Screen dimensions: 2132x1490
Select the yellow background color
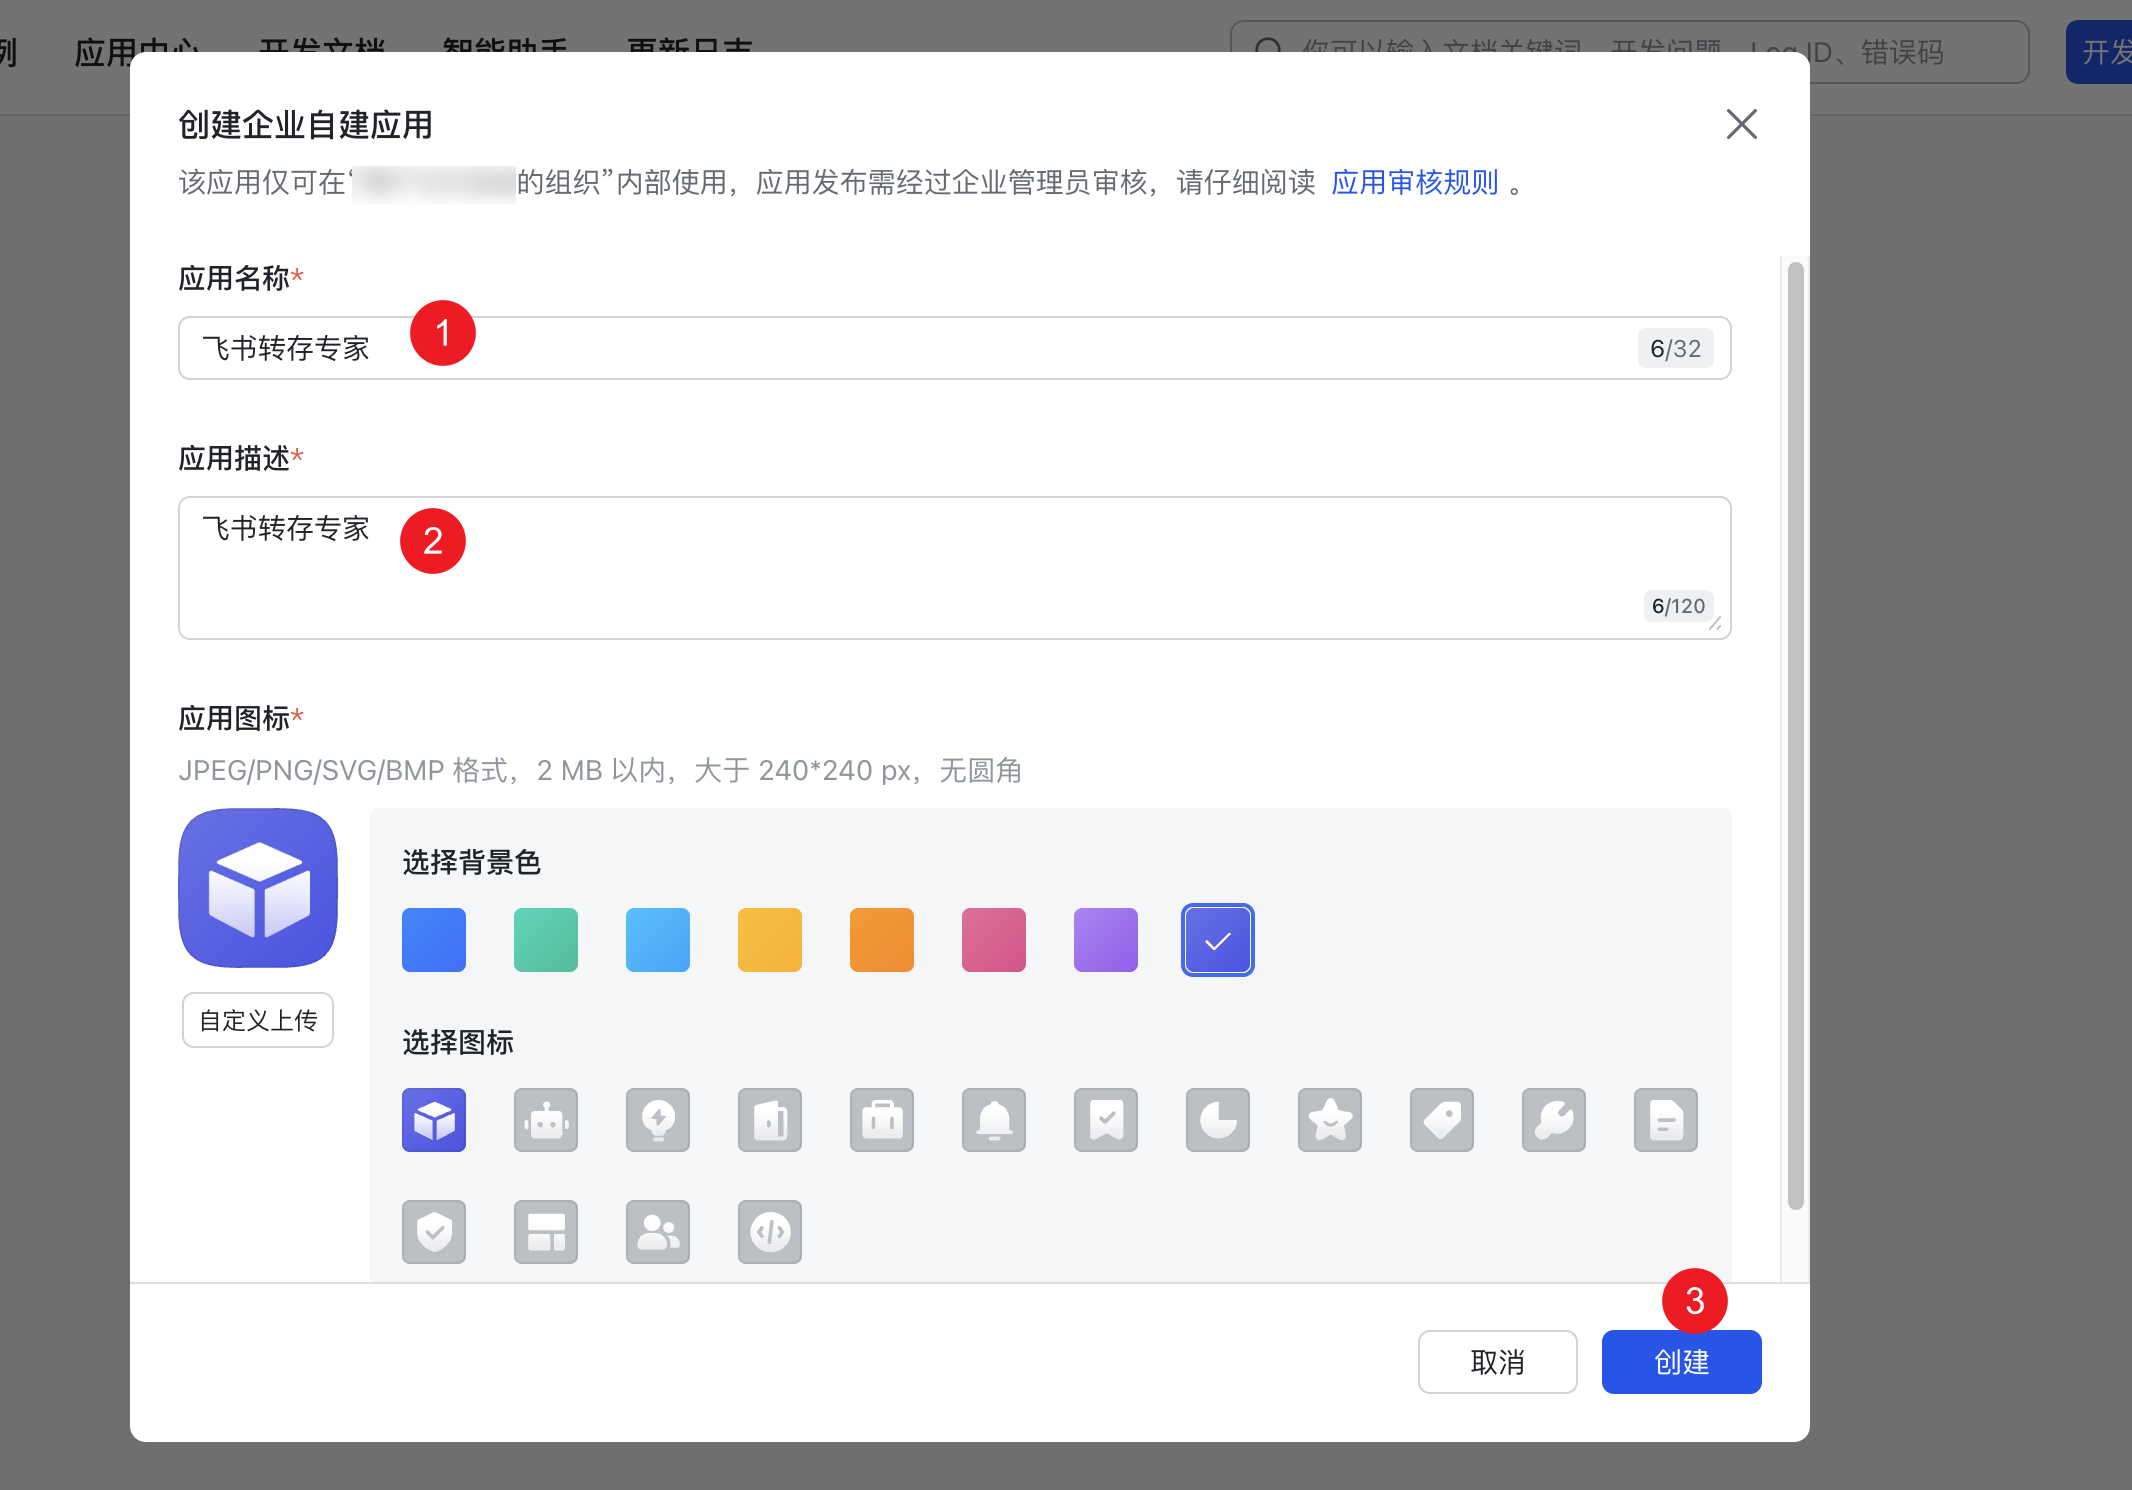tap(770, 940)
